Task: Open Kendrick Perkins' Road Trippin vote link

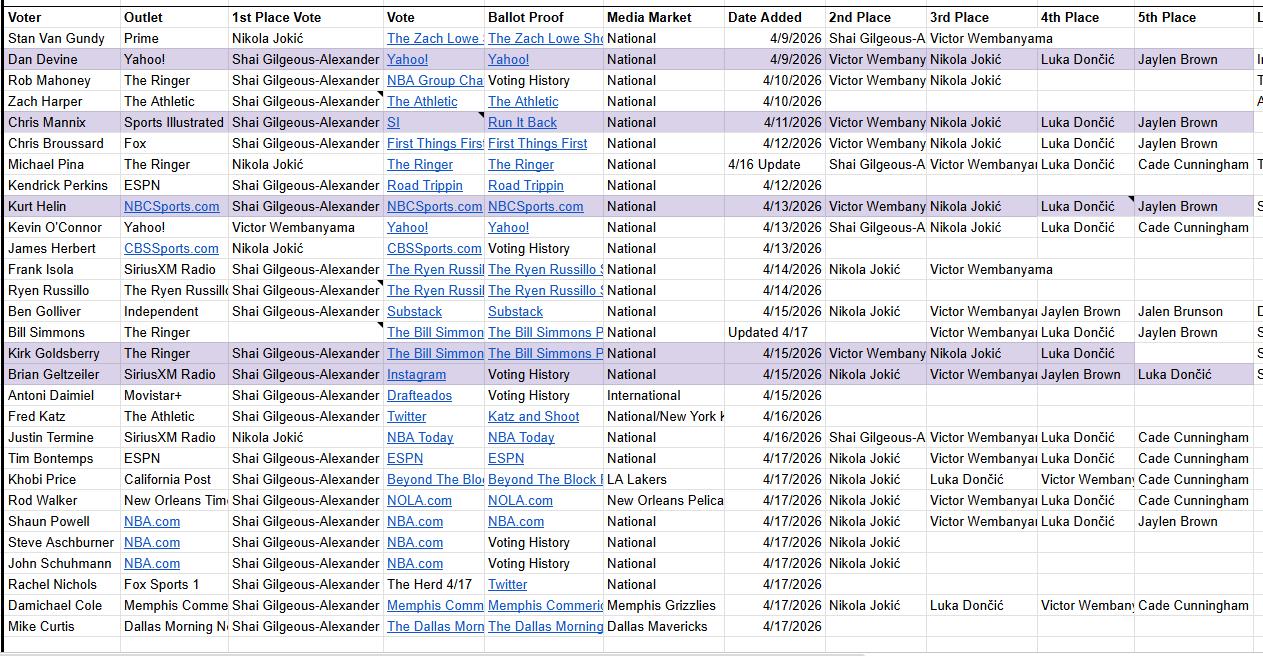Action: tap(425, 186)
